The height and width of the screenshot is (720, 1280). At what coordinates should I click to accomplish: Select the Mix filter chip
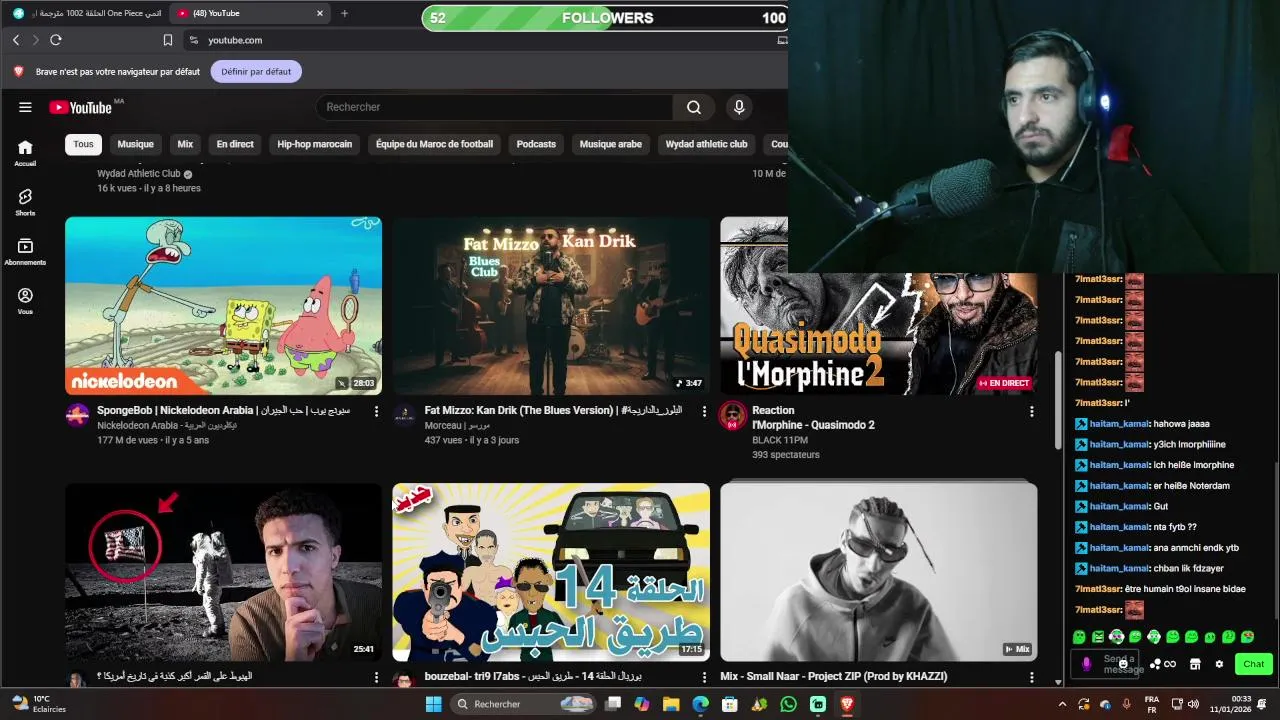tap(185, 144)
